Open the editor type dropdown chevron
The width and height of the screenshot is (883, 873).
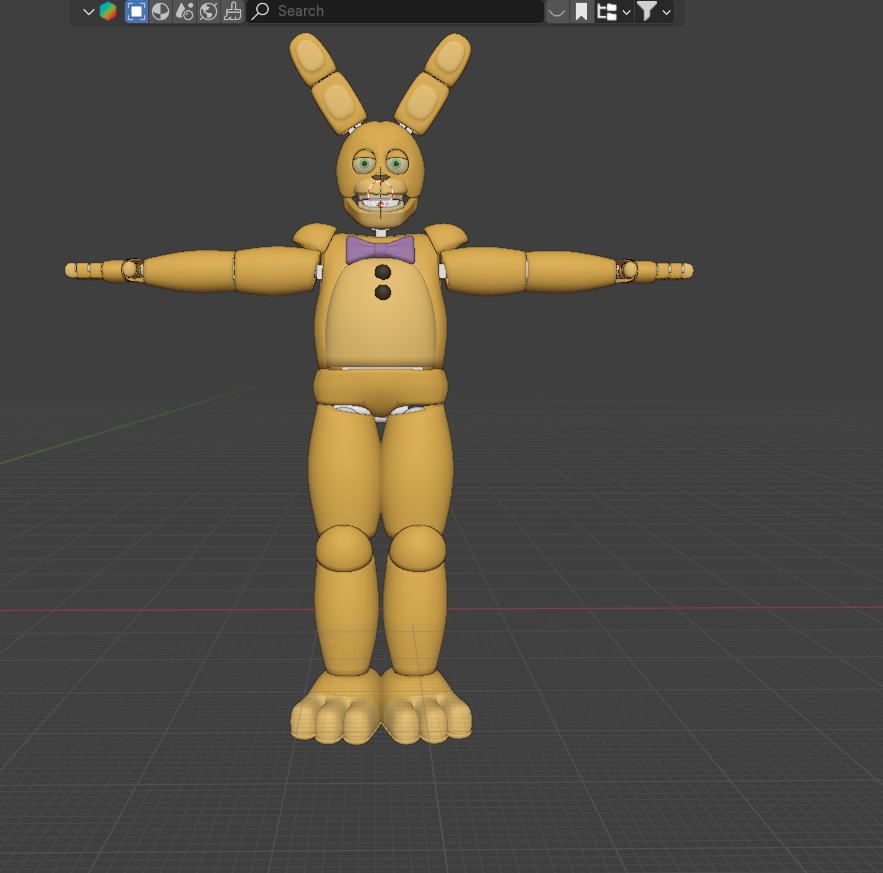[x=88, y=11]
